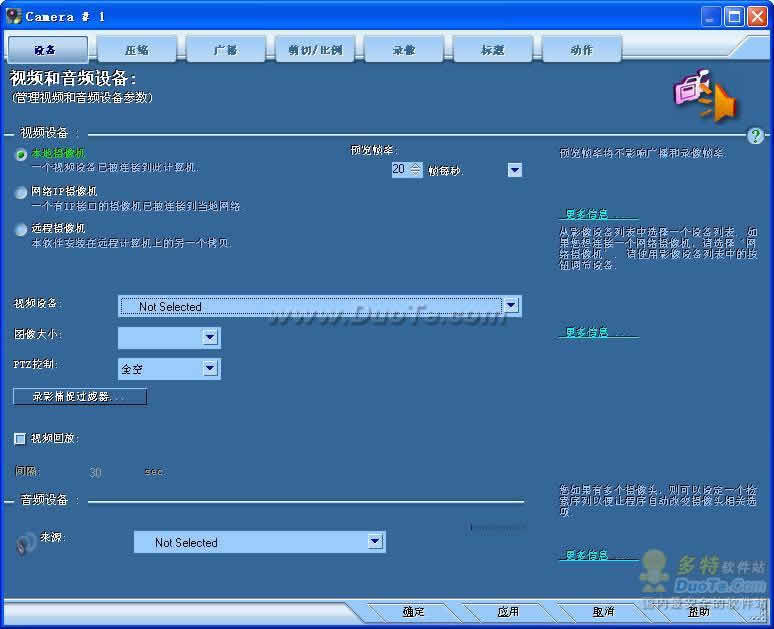Enable the 视频回放 checkbox

click(20, 438)
